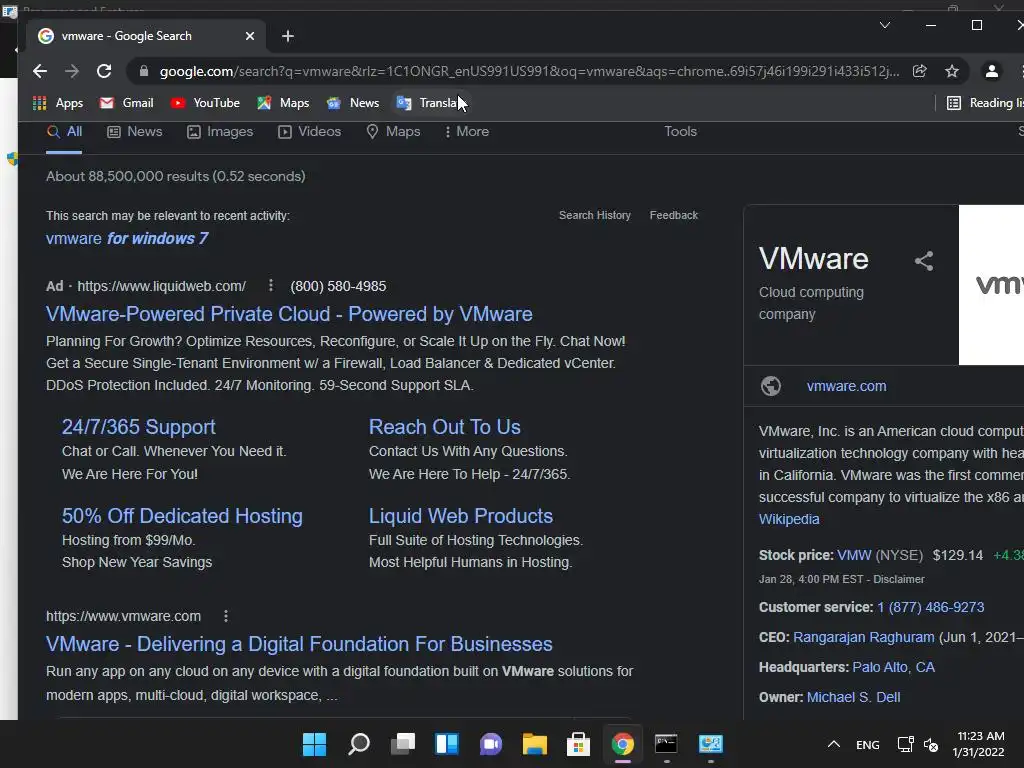The height and width of the screenshot is (768, 1024).
Task: Open the Search History link
Action: (595, 216)
